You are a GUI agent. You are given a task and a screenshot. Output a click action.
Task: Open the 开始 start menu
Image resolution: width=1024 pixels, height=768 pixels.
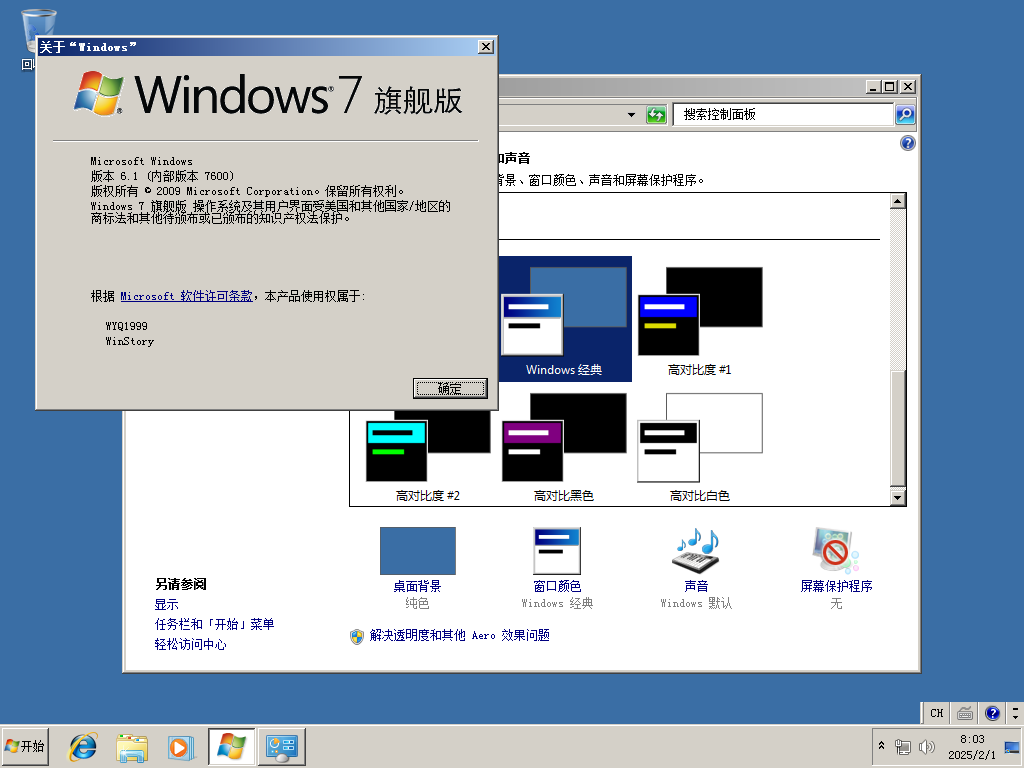(25, 746)
